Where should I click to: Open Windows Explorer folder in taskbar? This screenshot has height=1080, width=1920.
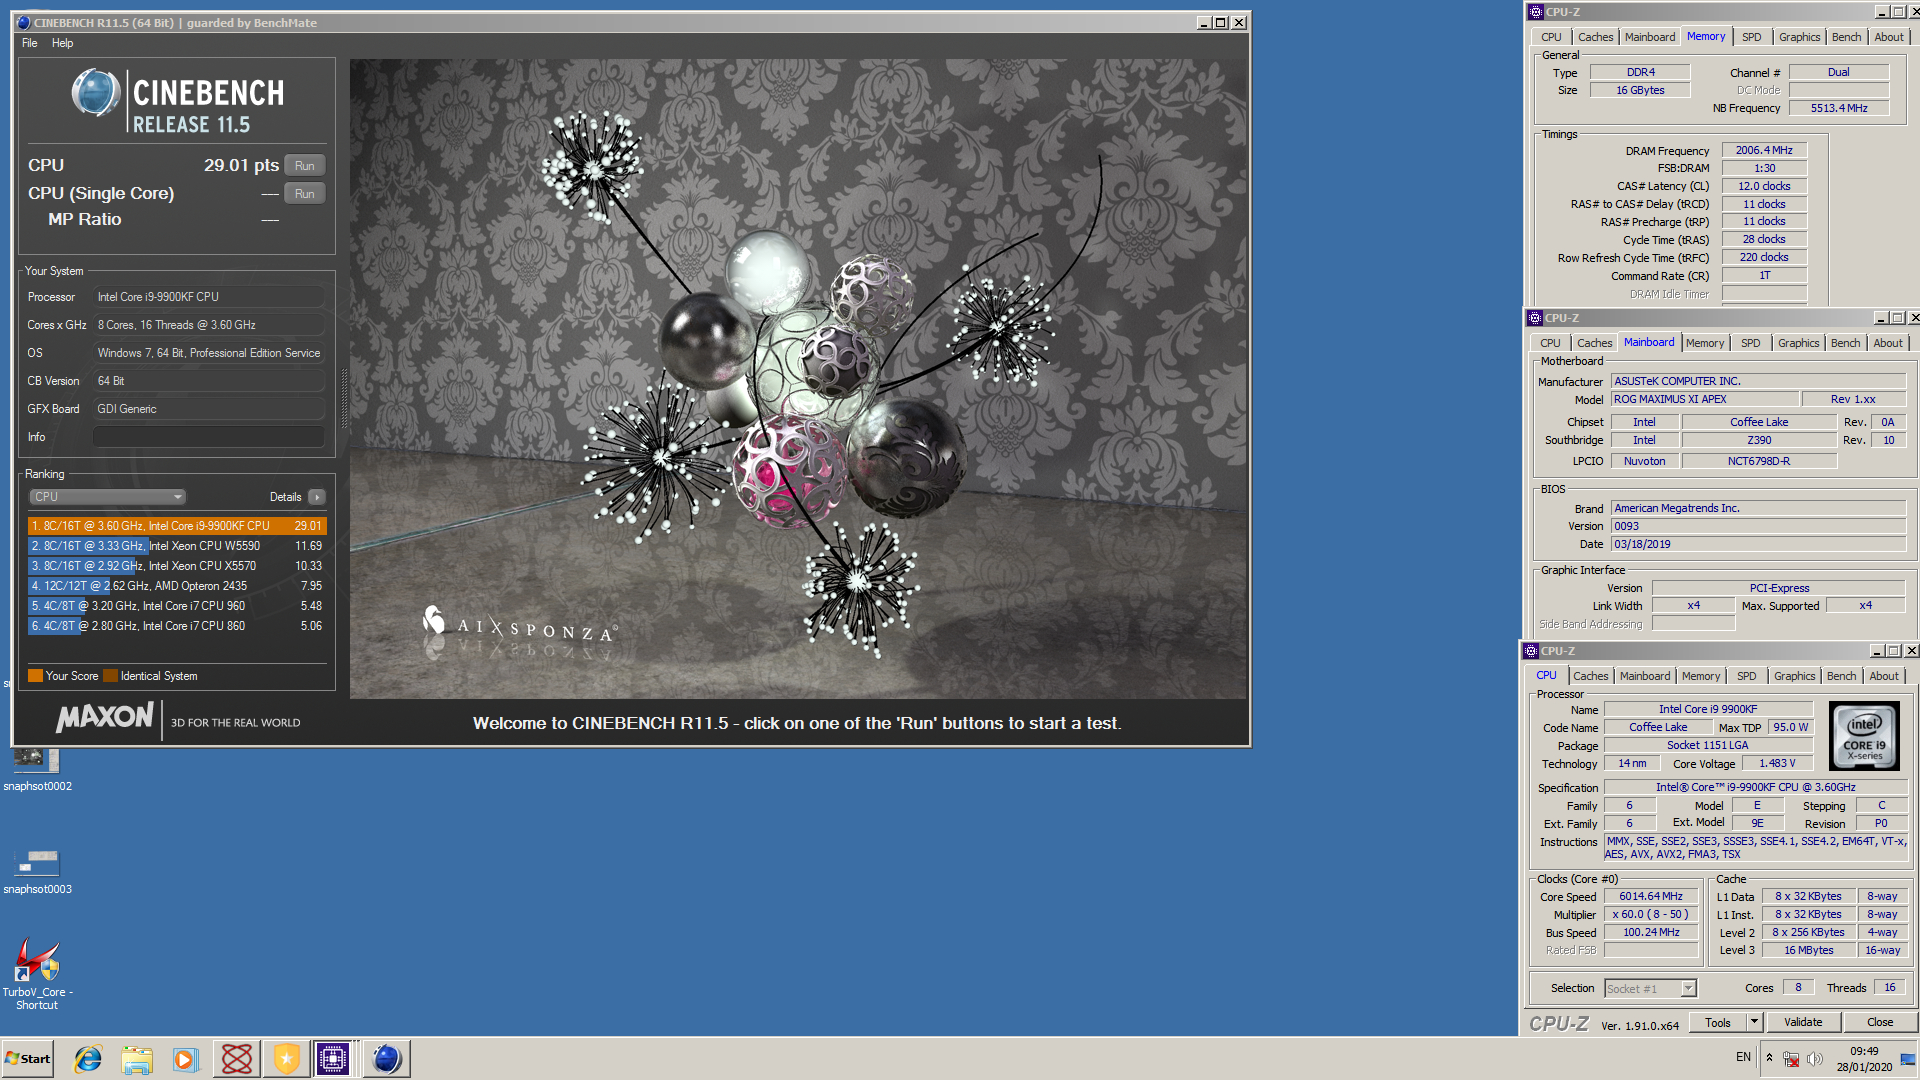[137, 1059]
